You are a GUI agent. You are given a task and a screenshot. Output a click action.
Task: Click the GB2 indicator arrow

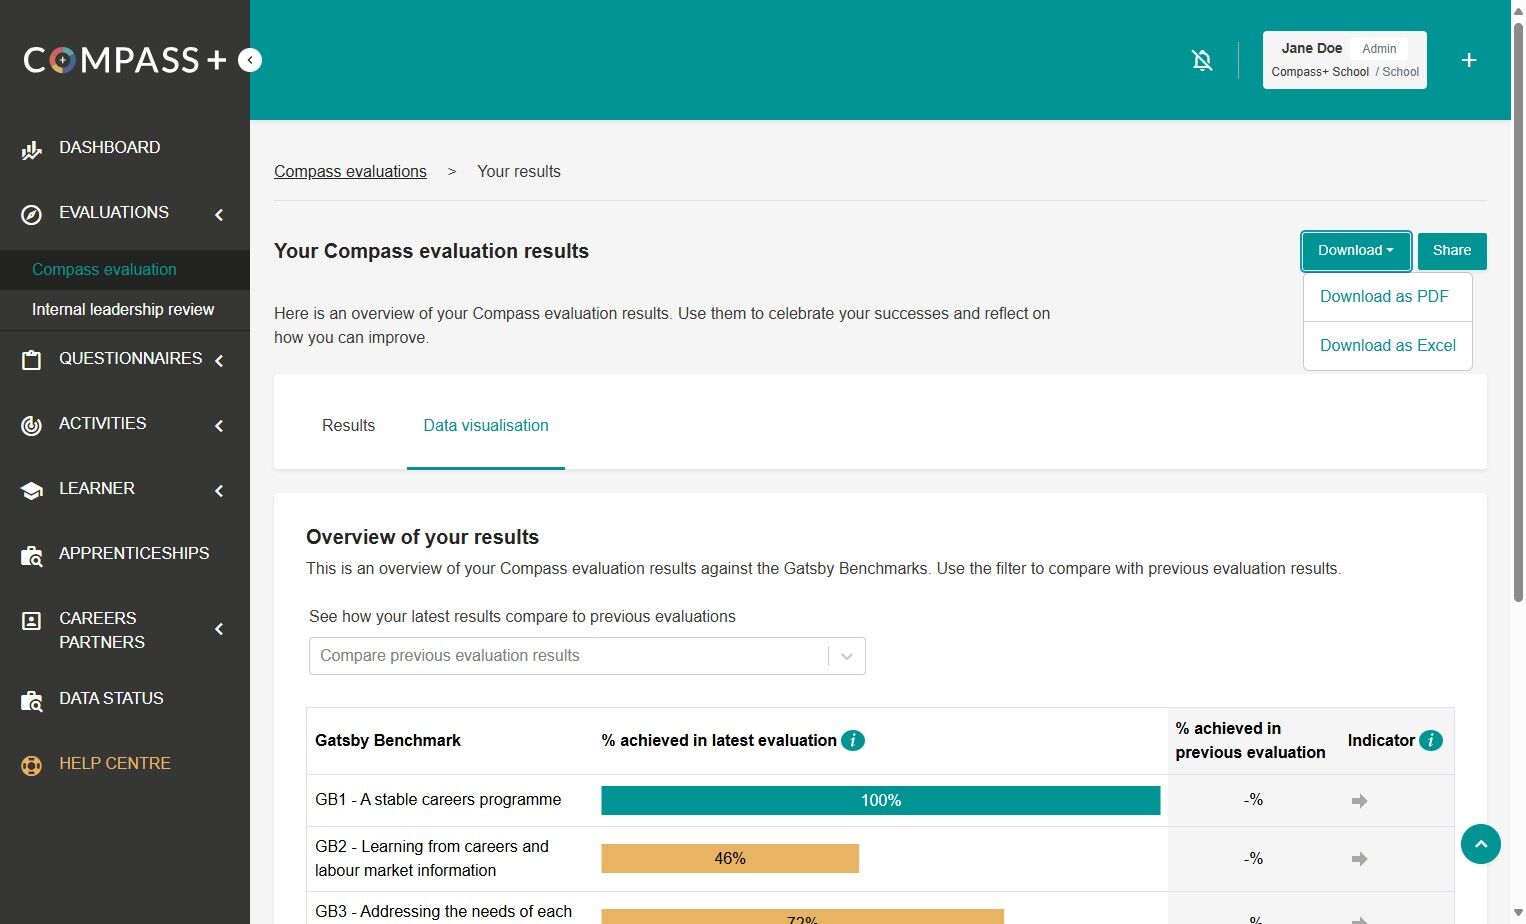[x=1359, y=858]
